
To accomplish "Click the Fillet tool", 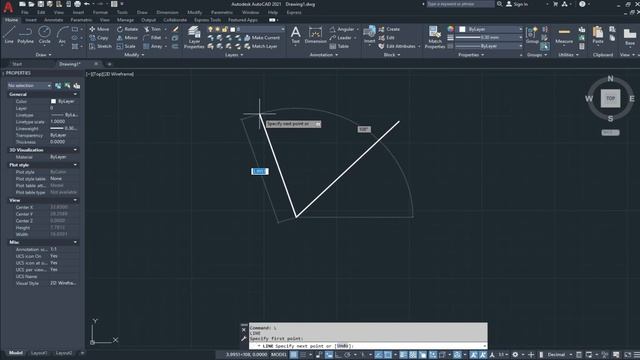I will pos(153,38).
